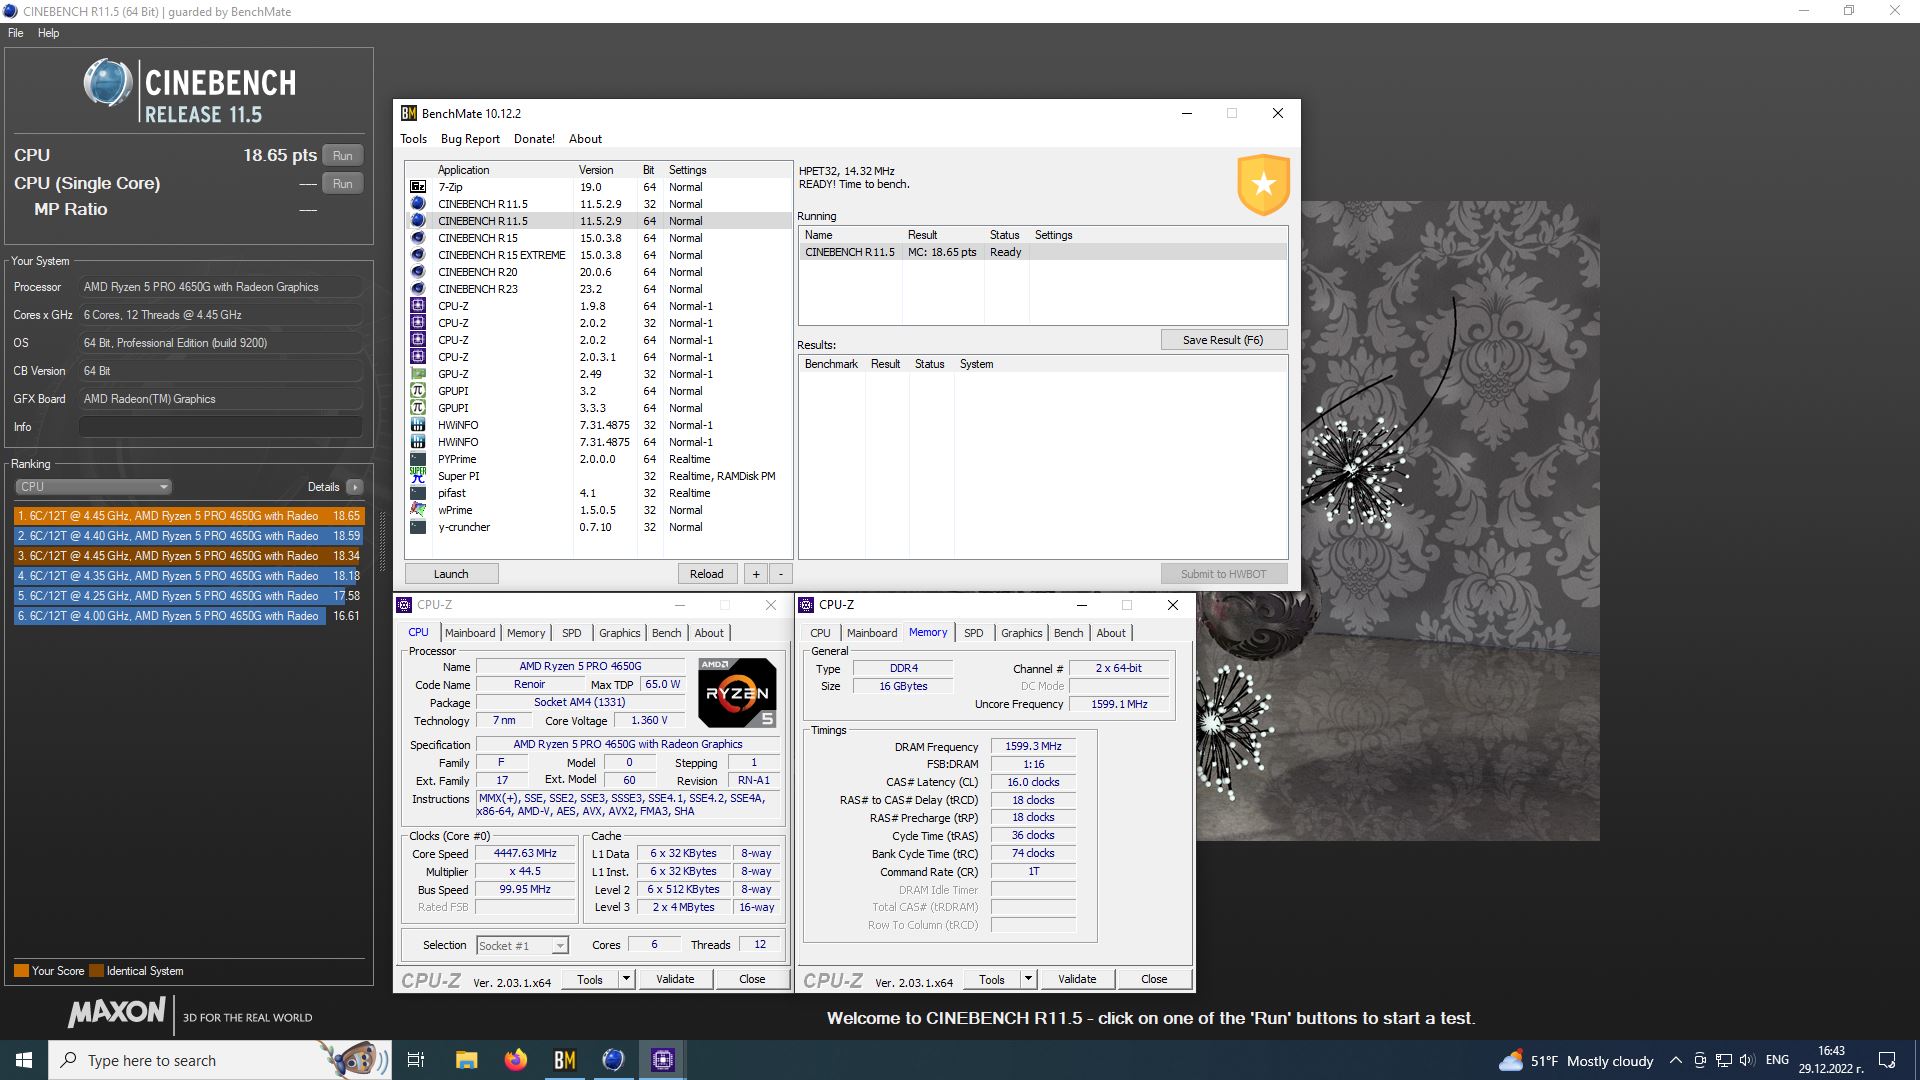This screenshot has height=1080, width=1920.
Task: Switch to BenchMate taskbar icon
Action: [x=564, y=1060]
